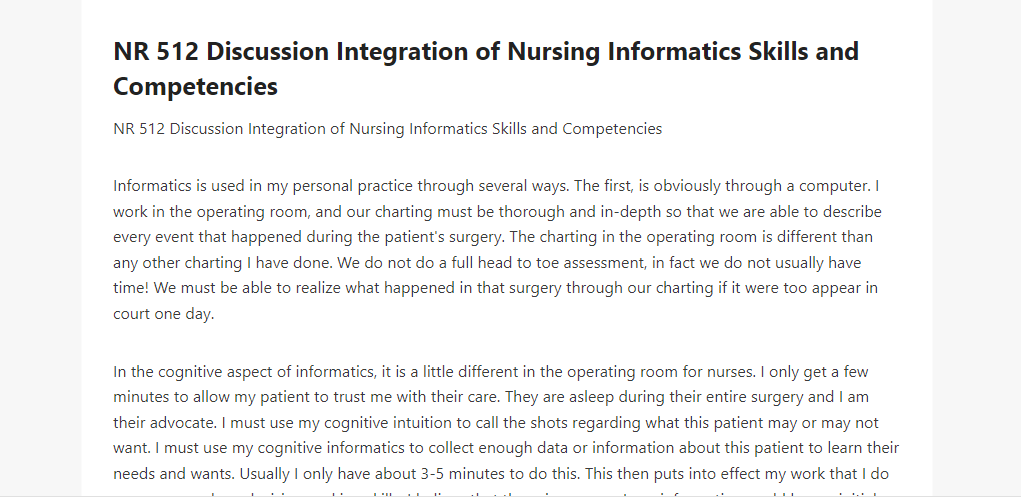Image resolution: width=1021 pixels, height=498 pixels.
Task: Click the empty left gray page margin
Action: tap(40, 247)
